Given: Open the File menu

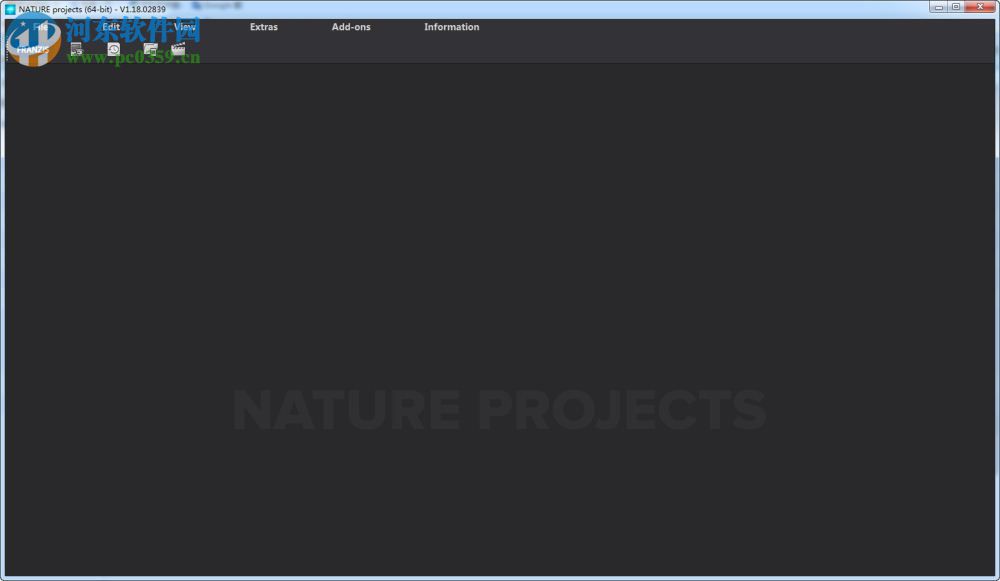Looking at the screenshot, I should (40, 27).
